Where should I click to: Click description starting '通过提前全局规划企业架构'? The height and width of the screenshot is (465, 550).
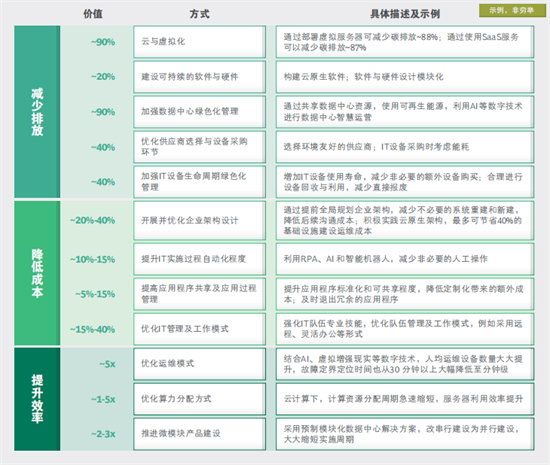coord(405,220)
